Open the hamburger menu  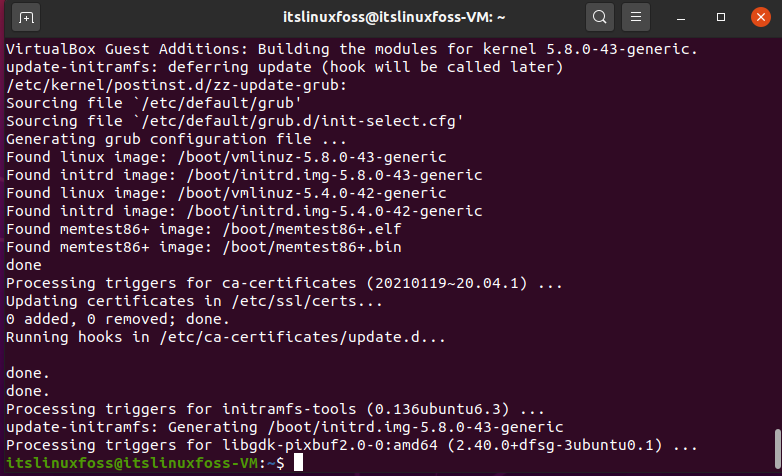[635, 17]
